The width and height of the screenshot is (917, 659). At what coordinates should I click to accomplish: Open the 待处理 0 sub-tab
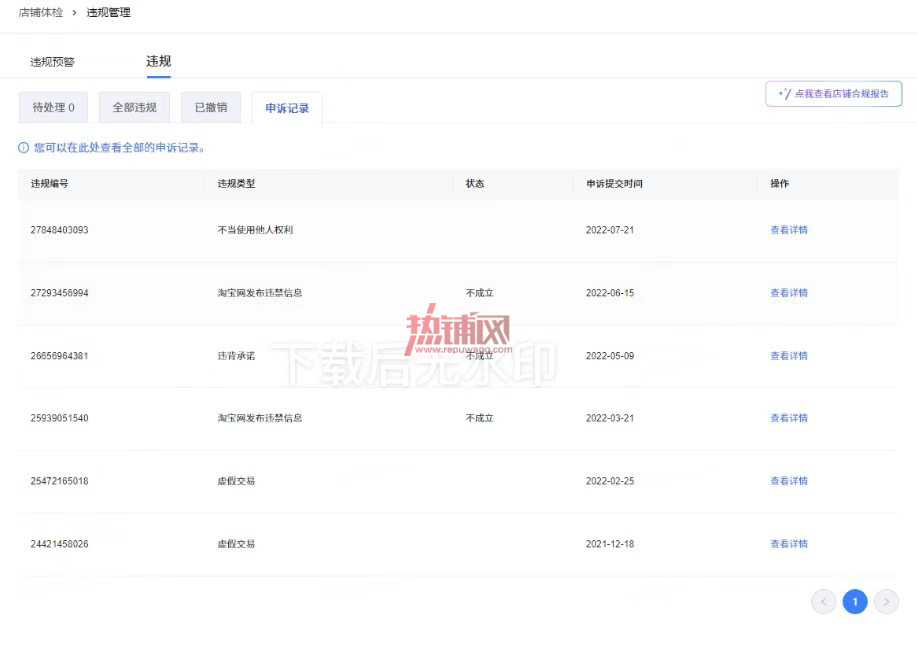(x=53, y=108)
